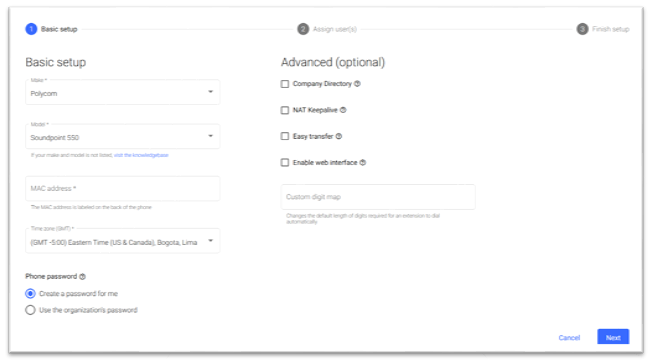Tick the Easy transfer checkbox
Image resolution: width=650 pixels, height=364 pixels.
pyautogui.click(x=285, y=136)
